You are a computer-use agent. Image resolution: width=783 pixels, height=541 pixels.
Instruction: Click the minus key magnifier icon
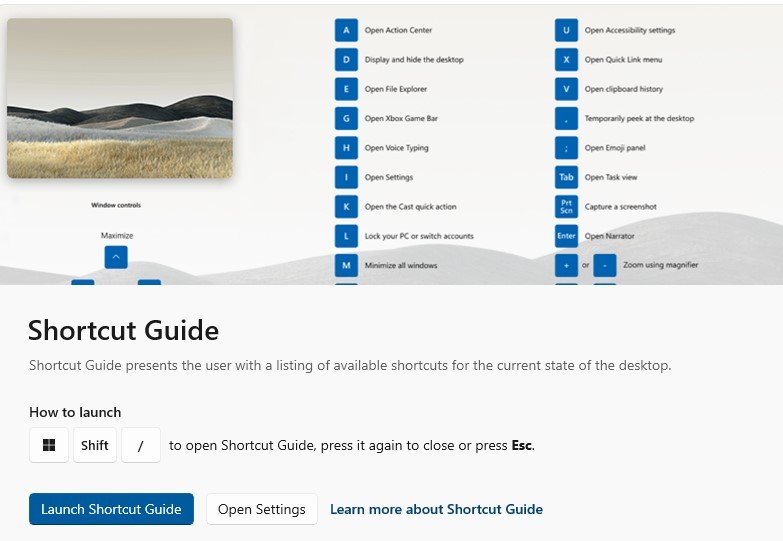pos(605,265)
